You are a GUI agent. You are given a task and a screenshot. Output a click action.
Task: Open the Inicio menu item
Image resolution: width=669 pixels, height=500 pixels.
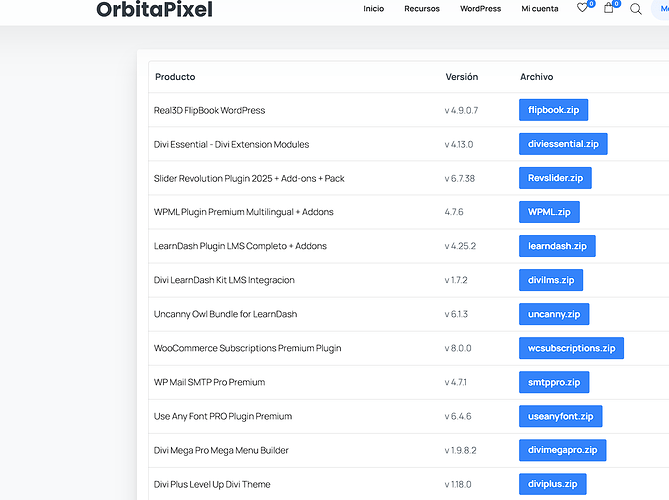pyautogui.click(x=373, y=9)
